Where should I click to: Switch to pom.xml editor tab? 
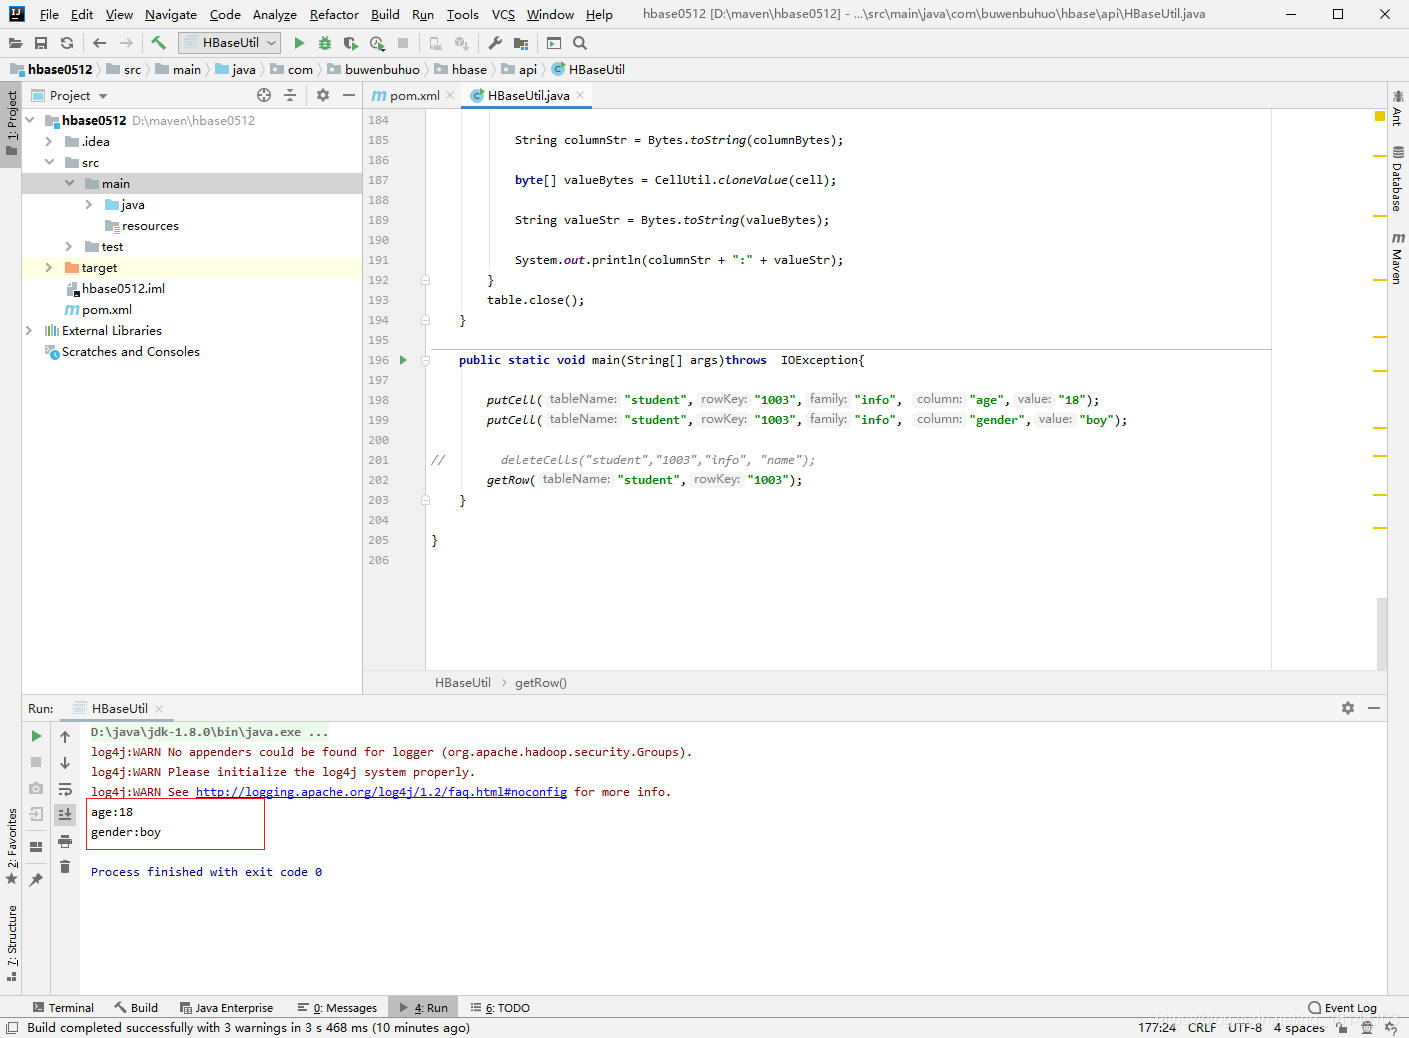[413, 96]
